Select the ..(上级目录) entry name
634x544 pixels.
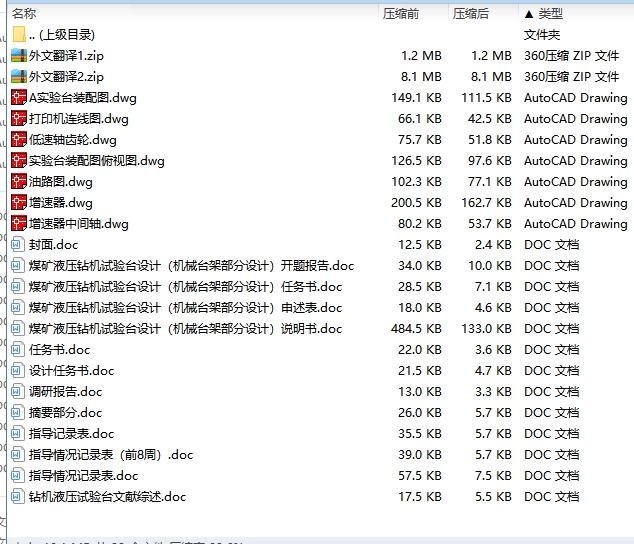point(62,35)
